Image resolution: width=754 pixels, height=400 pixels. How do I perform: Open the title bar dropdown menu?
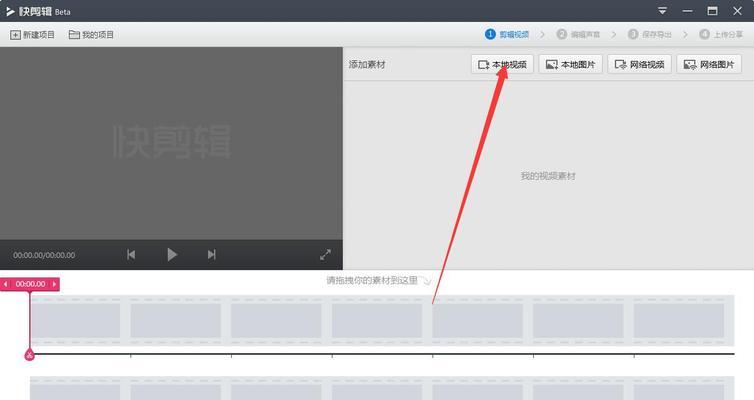[662, 11]
